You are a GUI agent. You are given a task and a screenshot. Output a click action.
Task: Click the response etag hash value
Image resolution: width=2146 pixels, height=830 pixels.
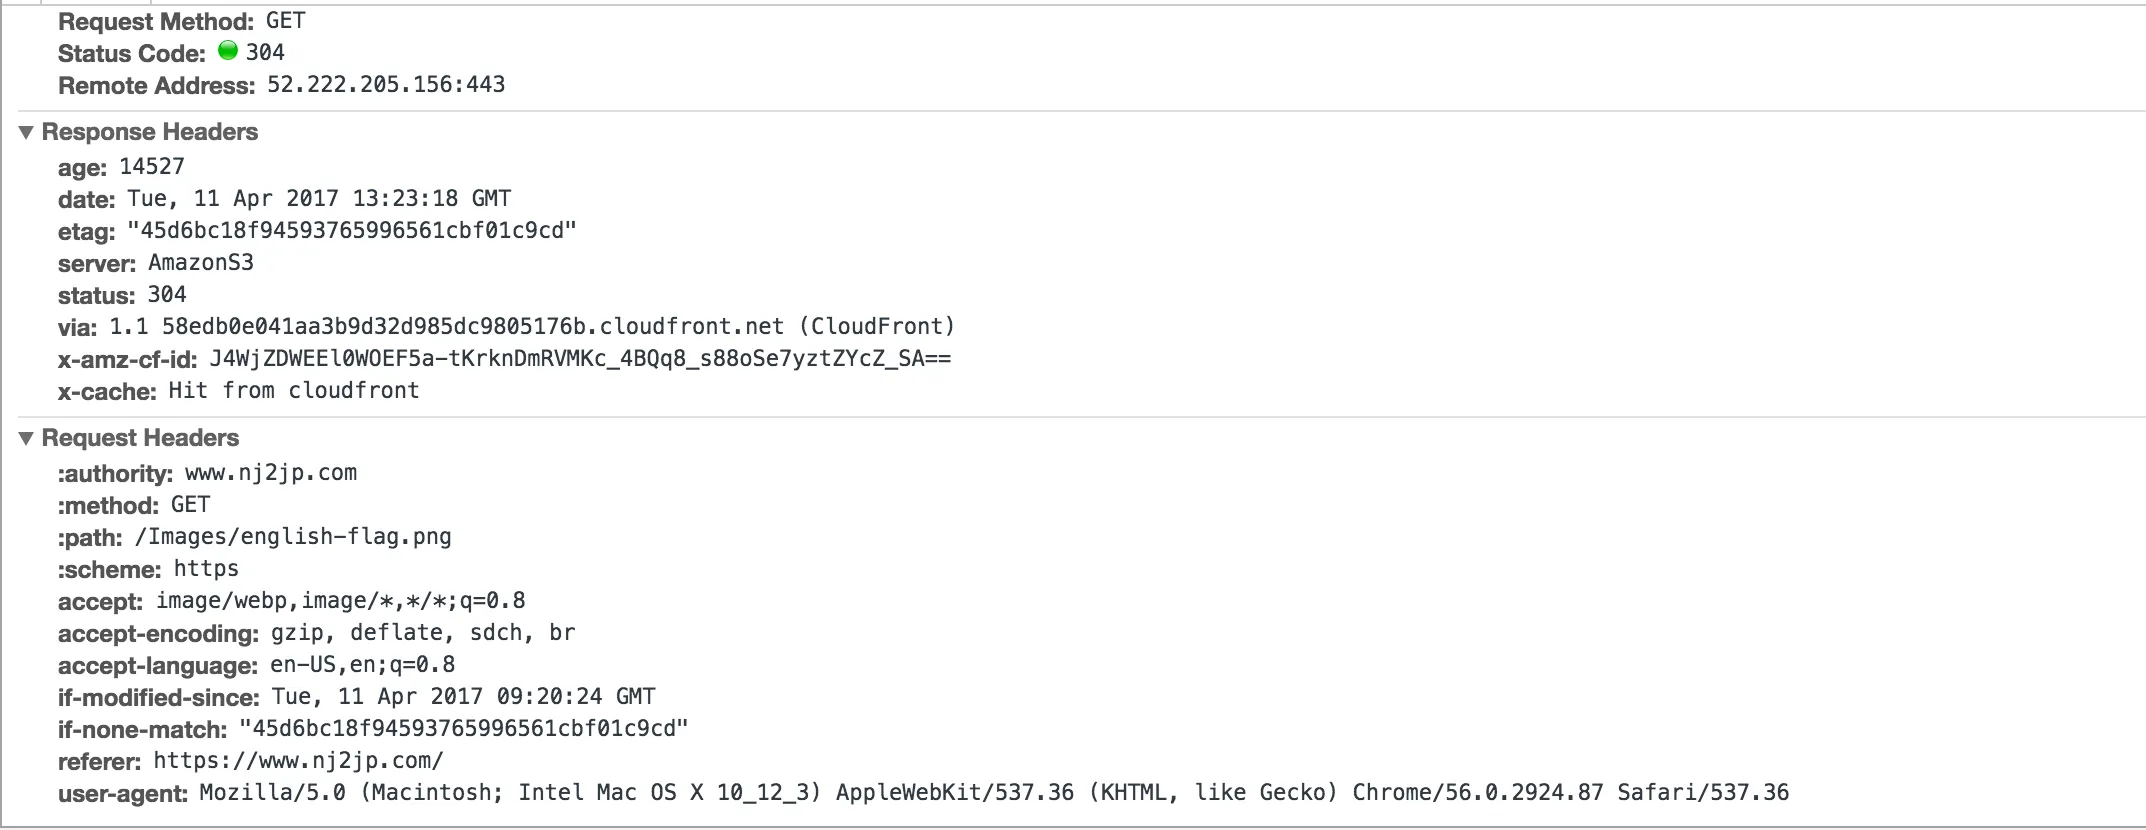352,231
